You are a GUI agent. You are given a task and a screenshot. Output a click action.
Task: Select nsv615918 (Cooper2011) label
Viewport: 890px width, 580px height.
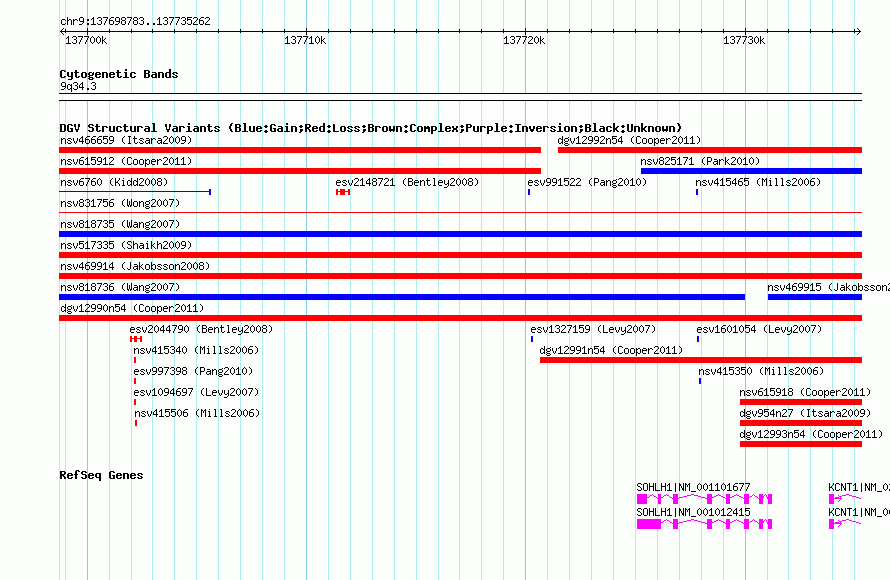(x=805, y=392)
